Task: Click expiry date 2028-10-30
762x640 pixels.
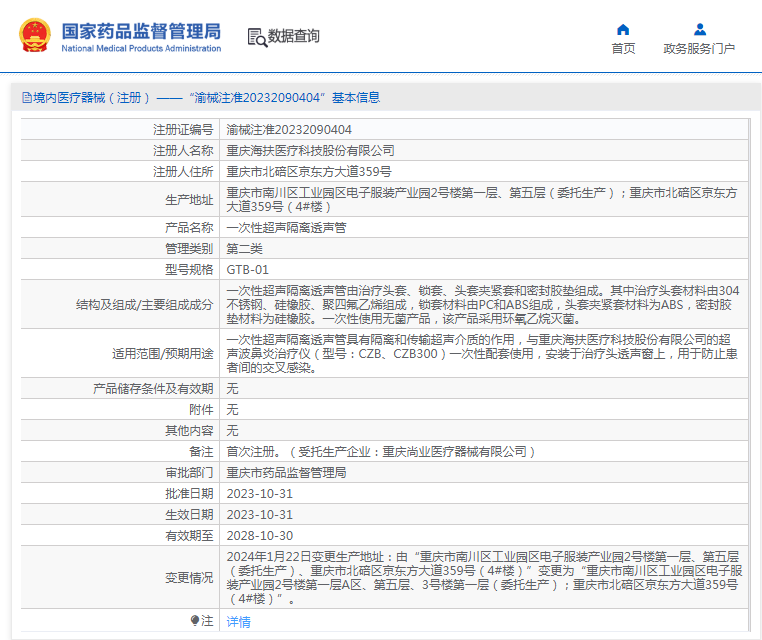Action: pos(260,536)
